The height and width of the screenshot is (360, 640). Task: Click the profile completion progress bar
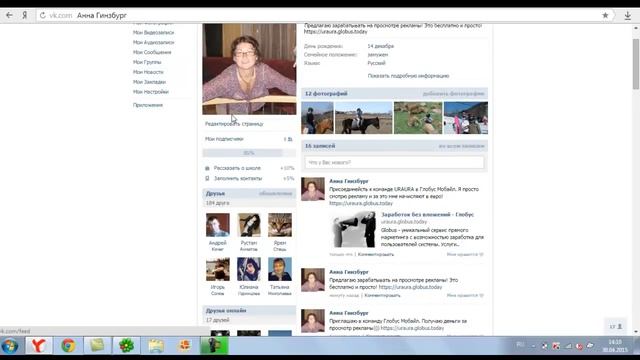(x=249, y=153)
